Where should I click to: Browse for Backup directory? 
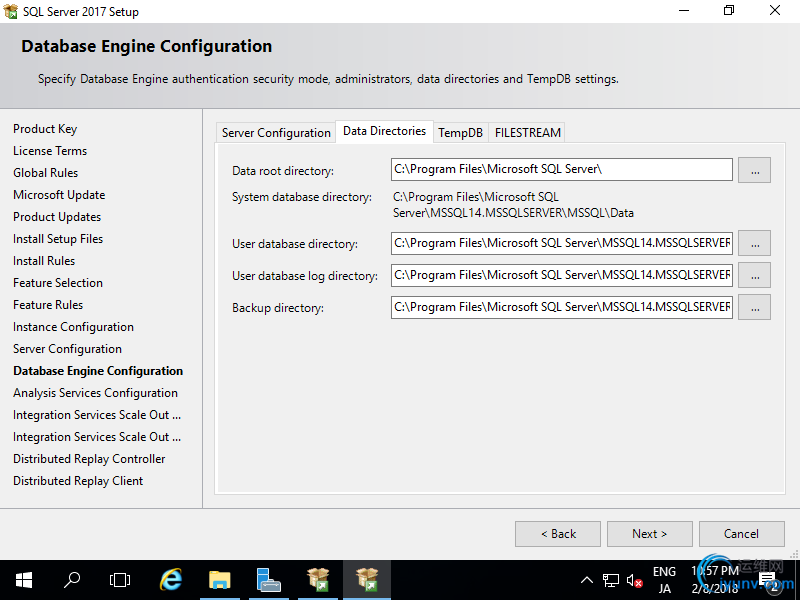[x=755, y=308]
